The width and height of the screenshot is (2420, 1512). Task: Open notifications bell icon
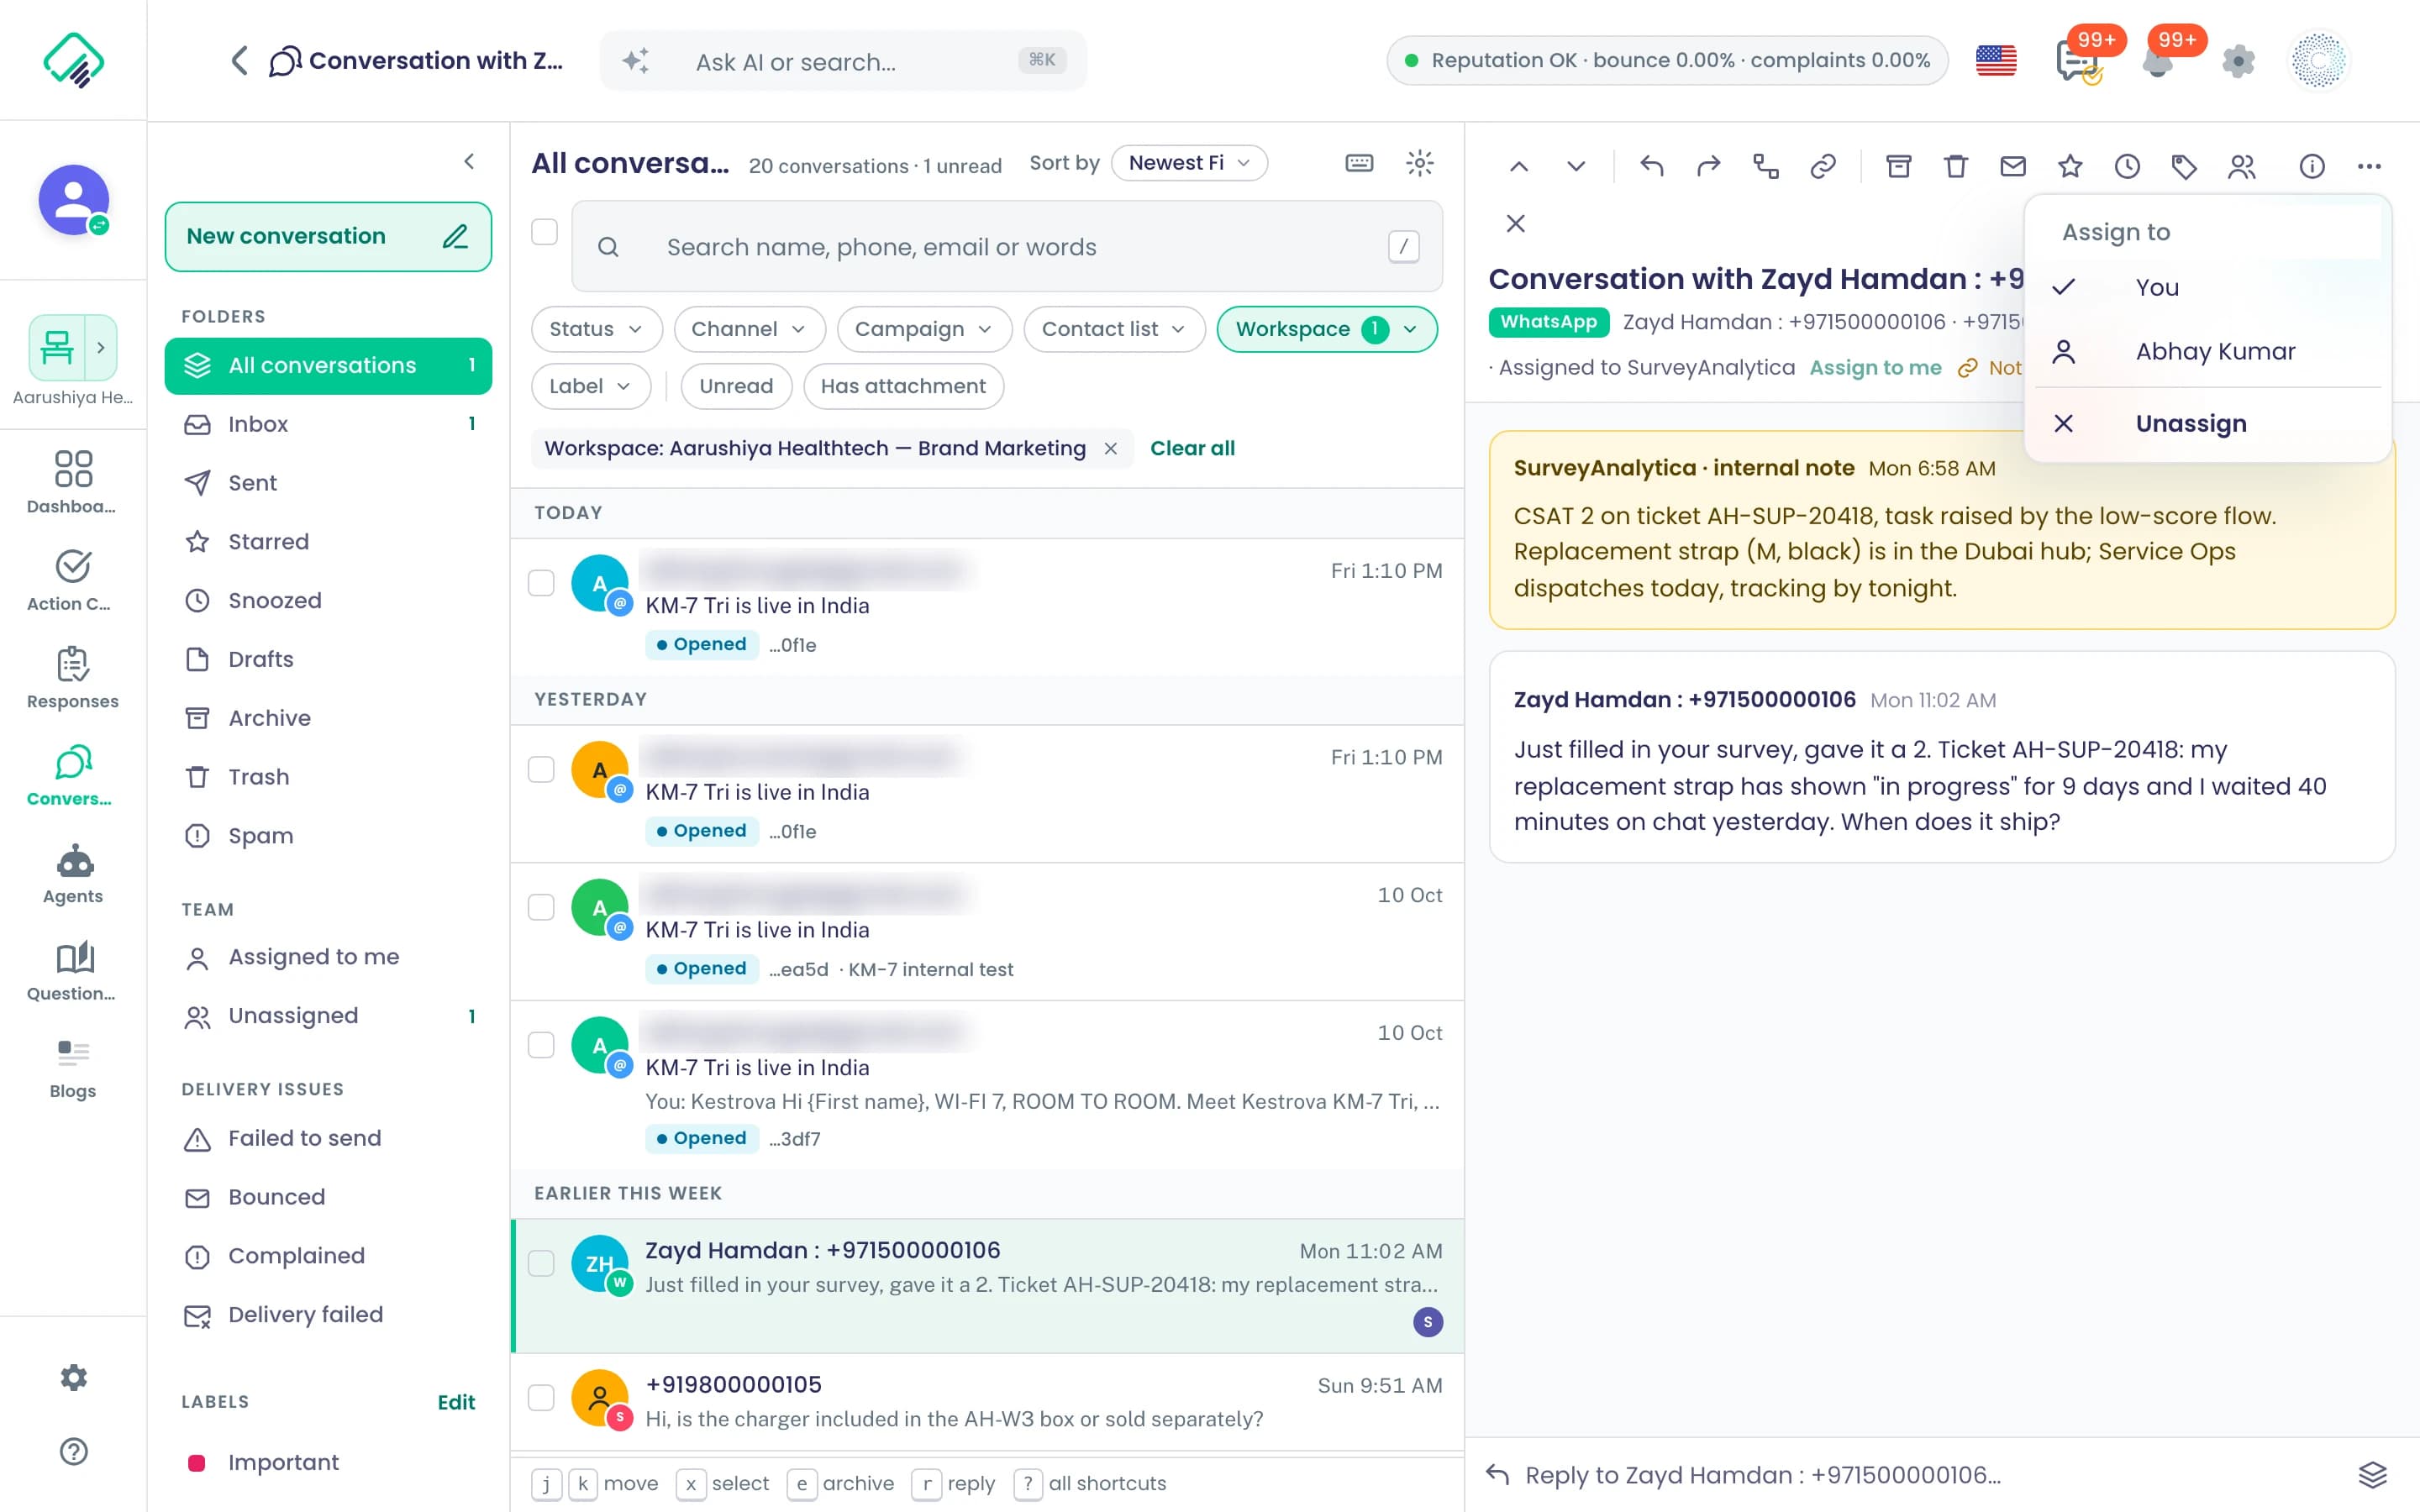[2158, 61]
